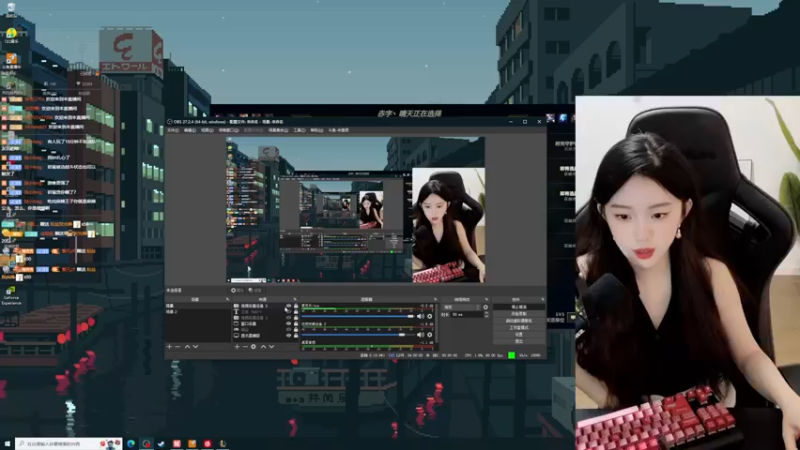
Task: Toggle visibility of first video capture source
Action: (289, 306)
